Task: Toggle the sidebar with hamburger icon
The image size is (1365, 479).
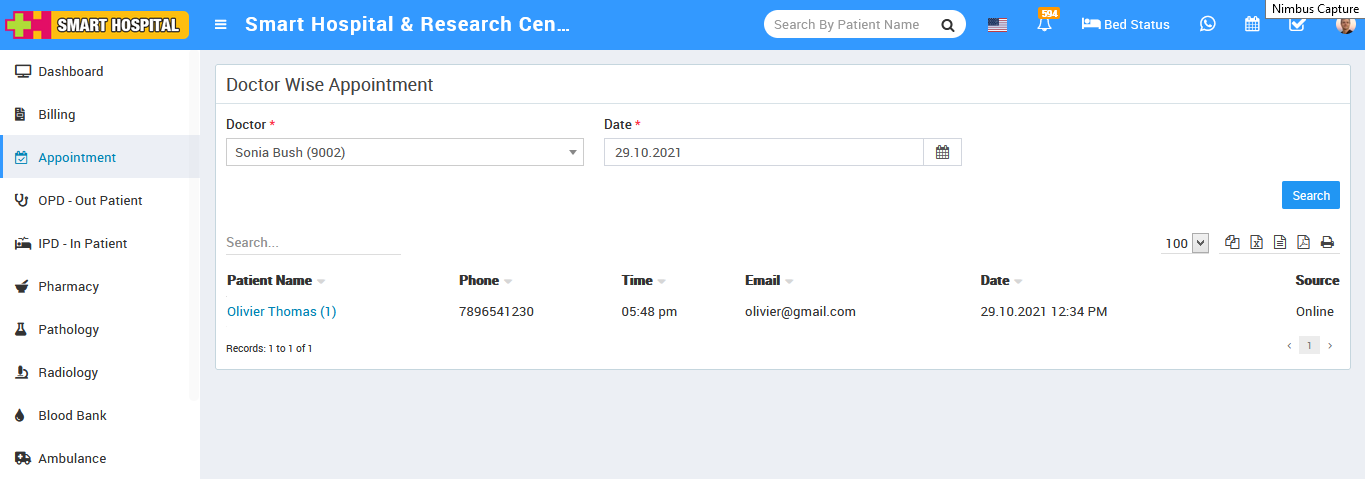Action: pos(221,24)
